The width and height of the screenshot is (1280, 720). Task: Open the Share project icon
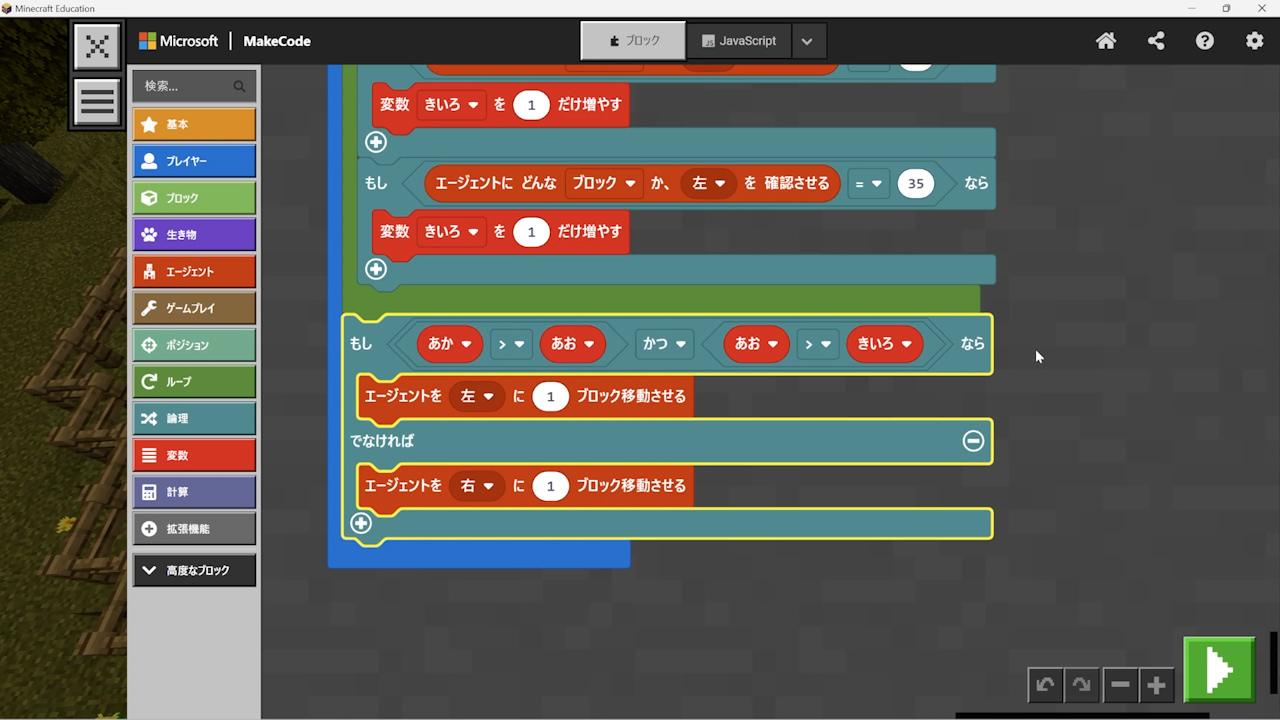[x=1156, y=41]
